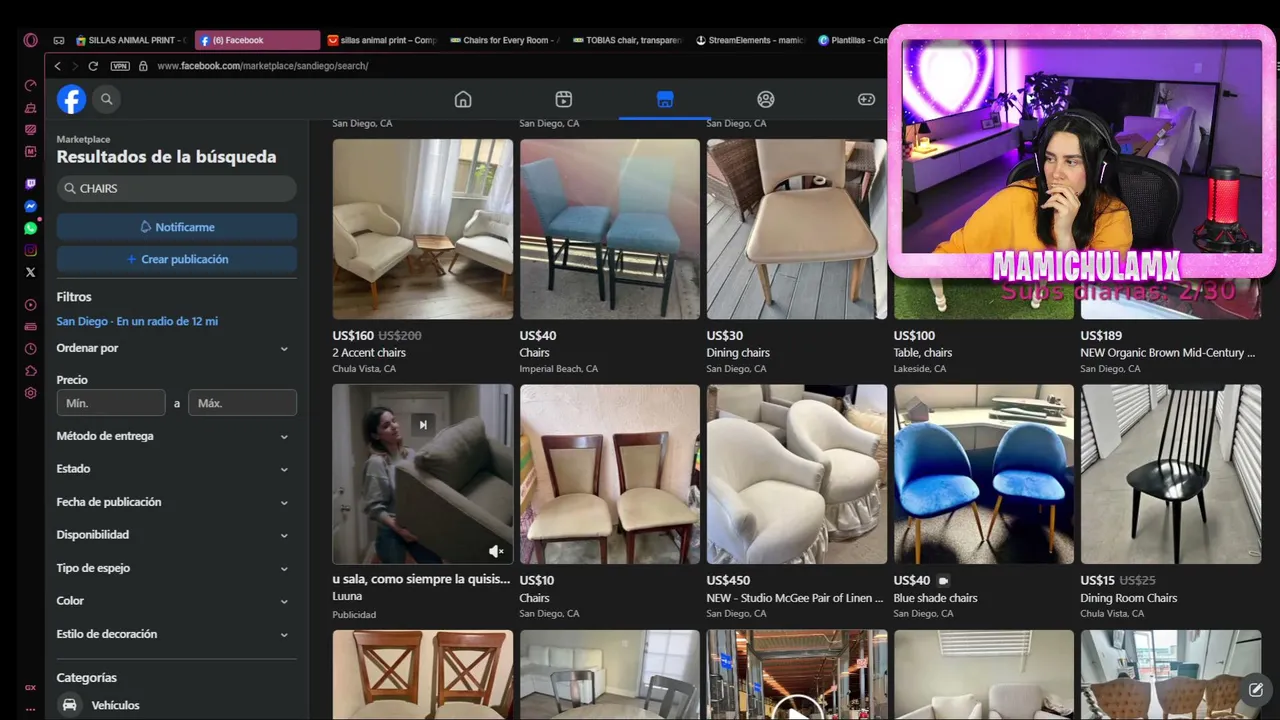This screenshot has width=1280, height=720.
Task: Click the browser address bar URL
Action: (x=263, y=66)
